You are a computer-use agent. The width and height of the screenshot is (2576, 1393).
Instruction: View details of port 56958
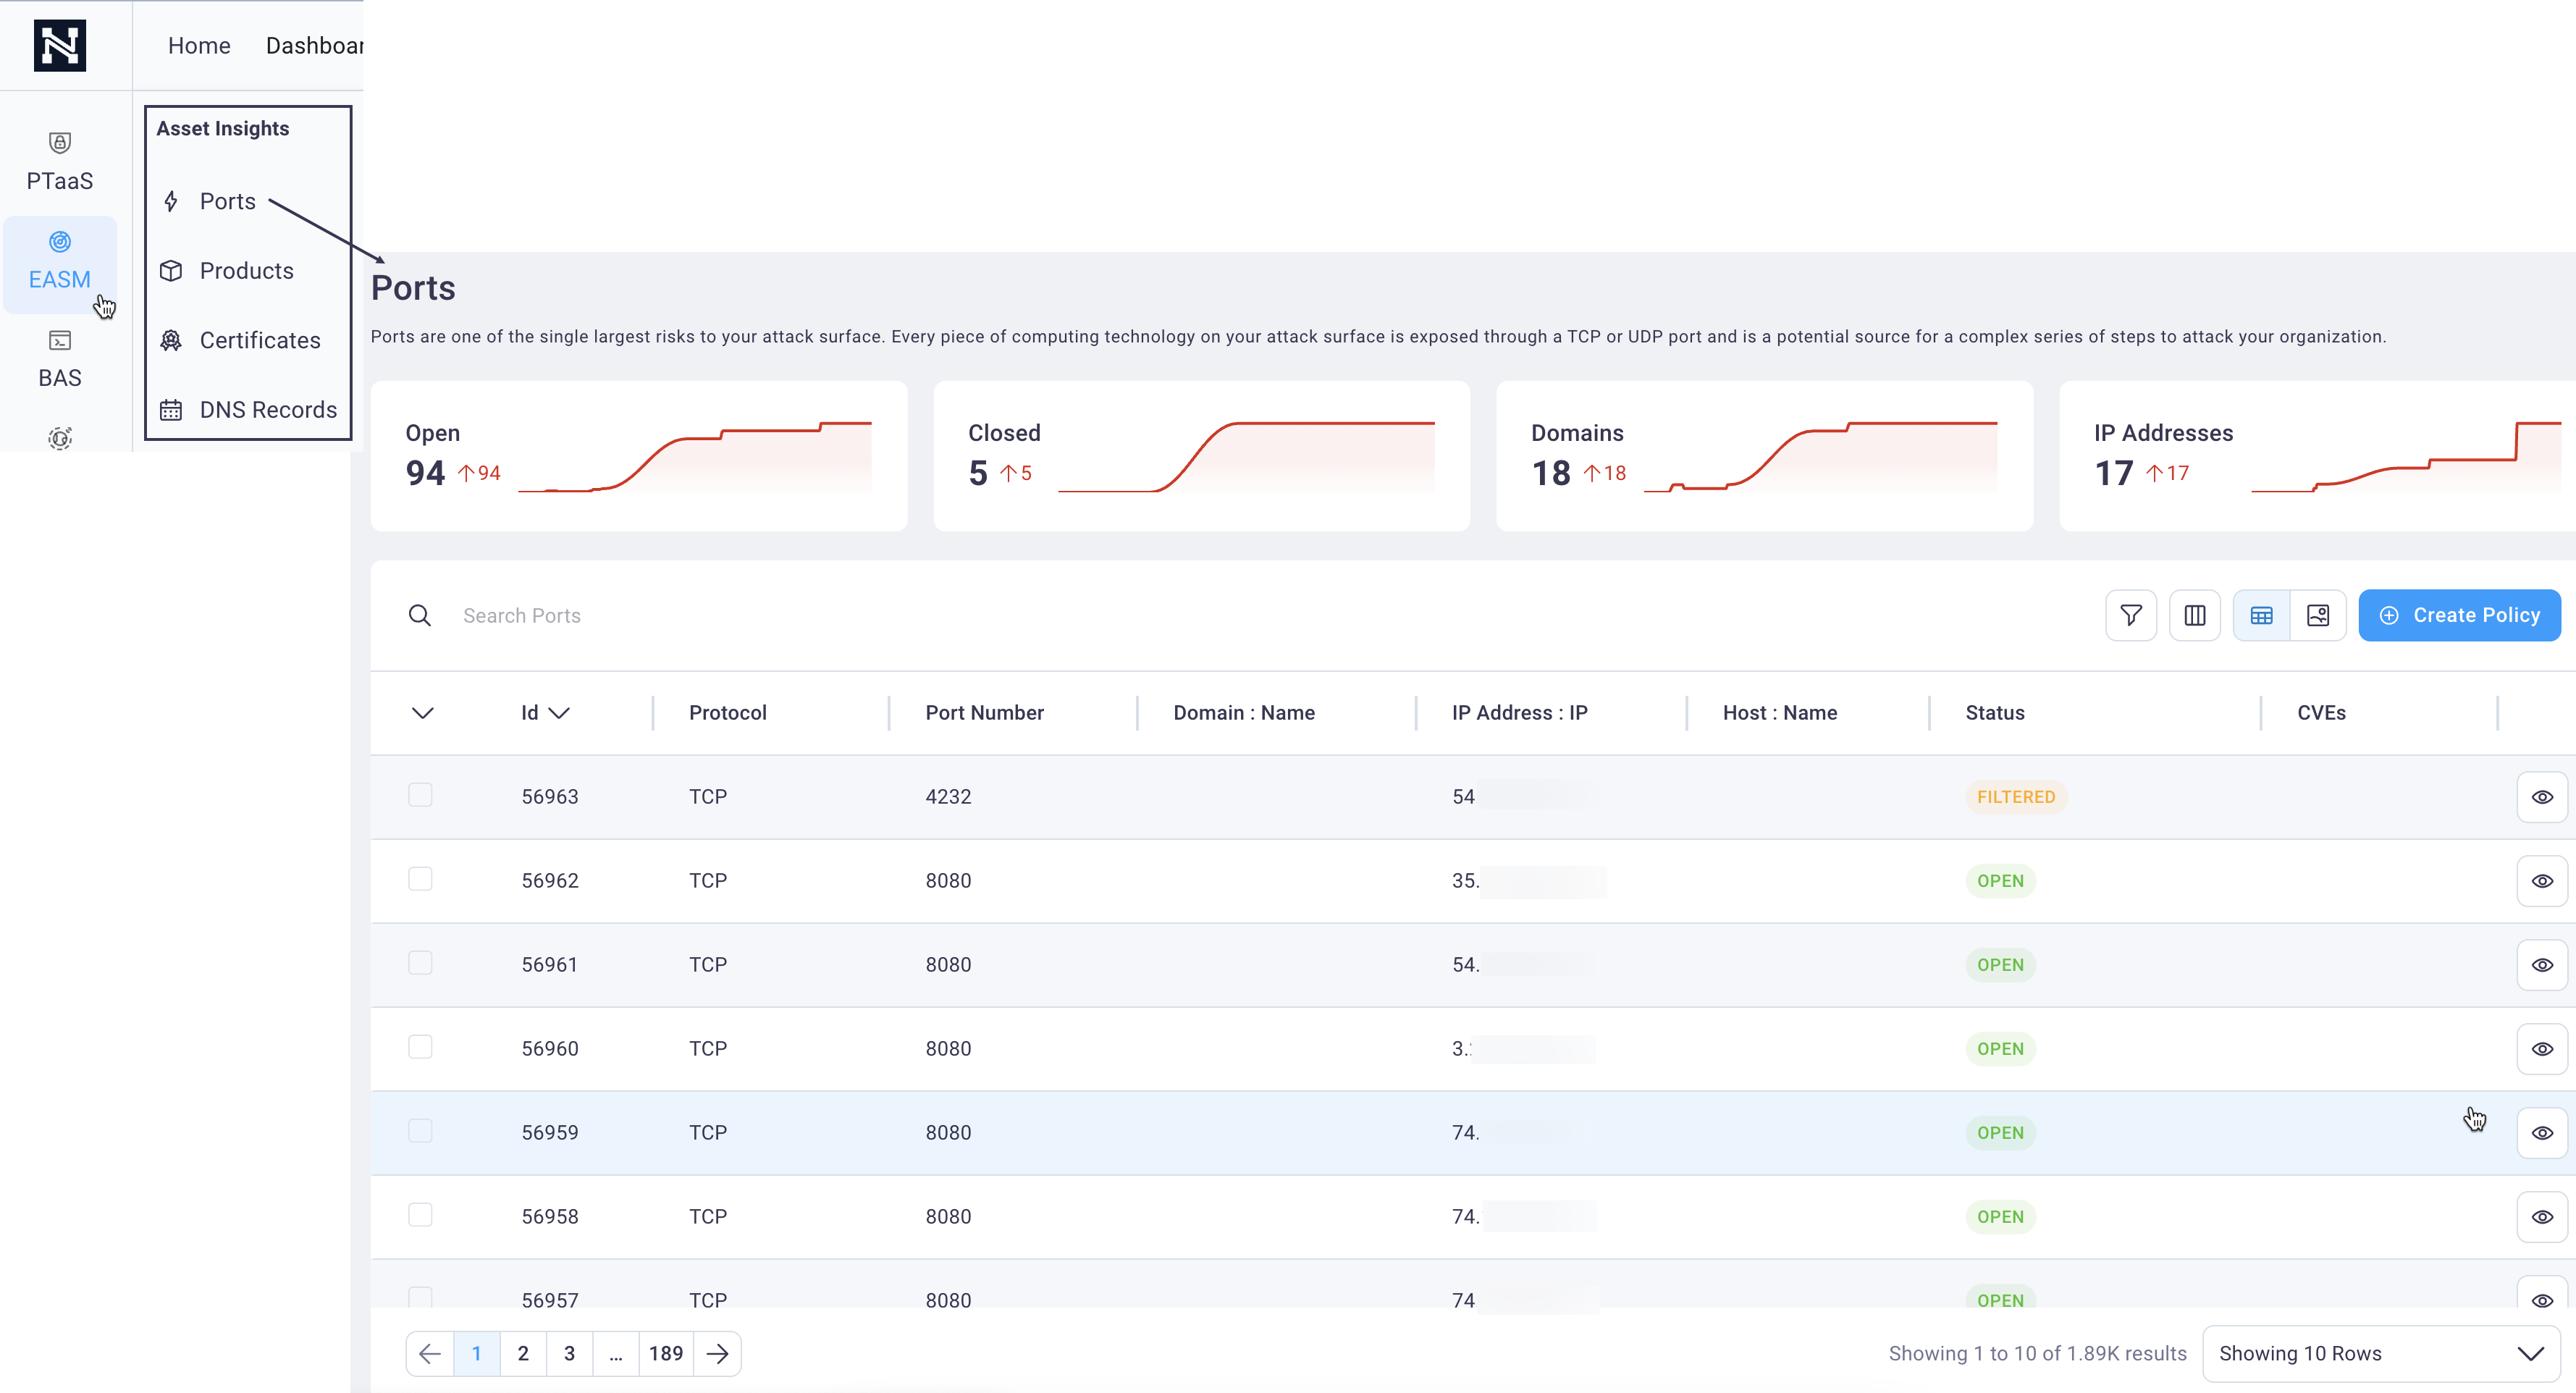click(x=2542, y=1217)
